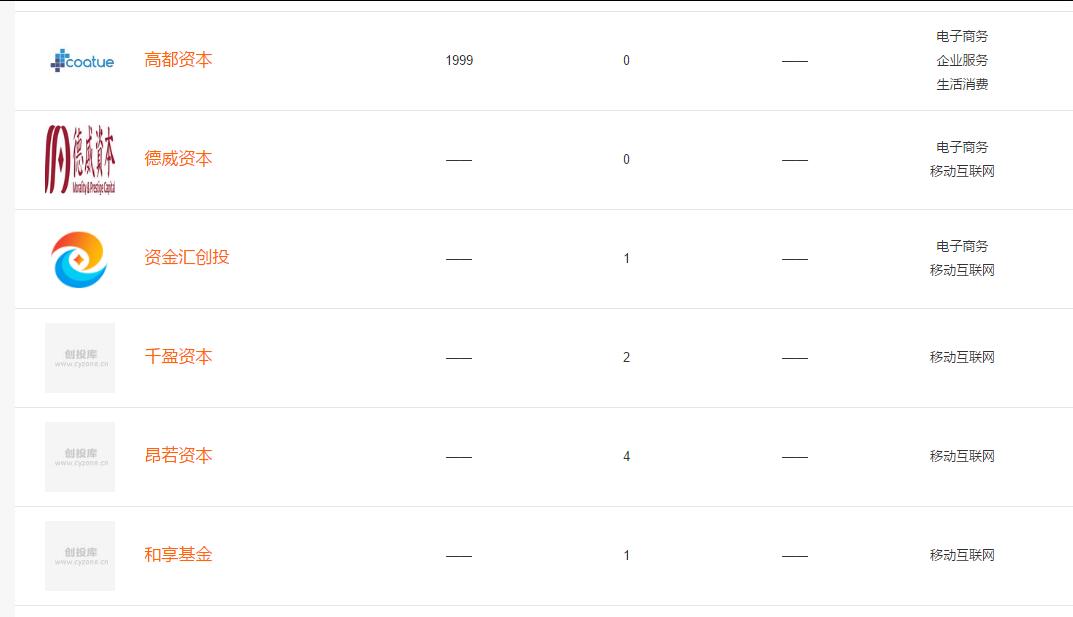
Task: Click 移动互联网 tag in the 千盈资本 row
Action: point(962,357)
